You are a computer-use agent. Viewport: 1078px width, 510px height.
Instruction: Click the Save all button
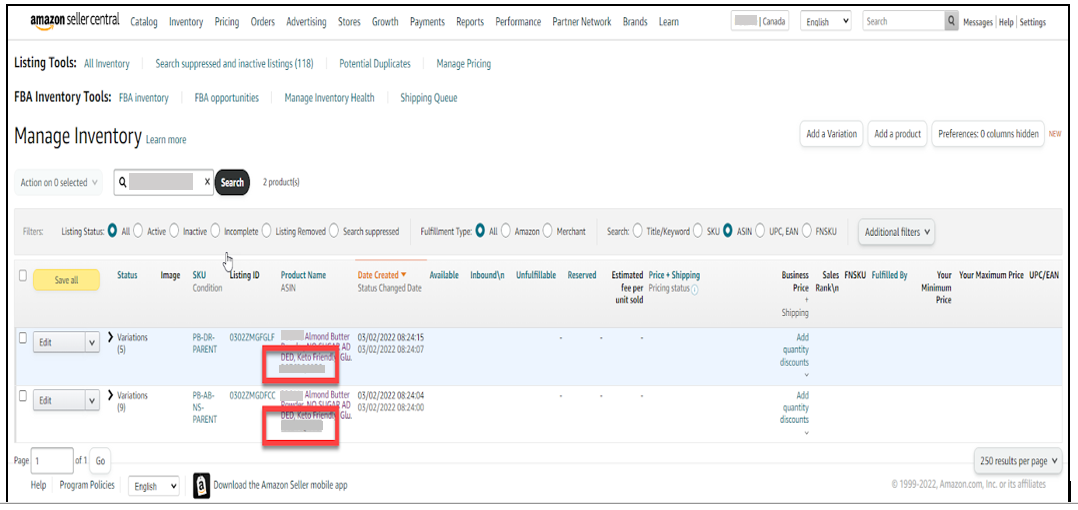pos(66,280)
